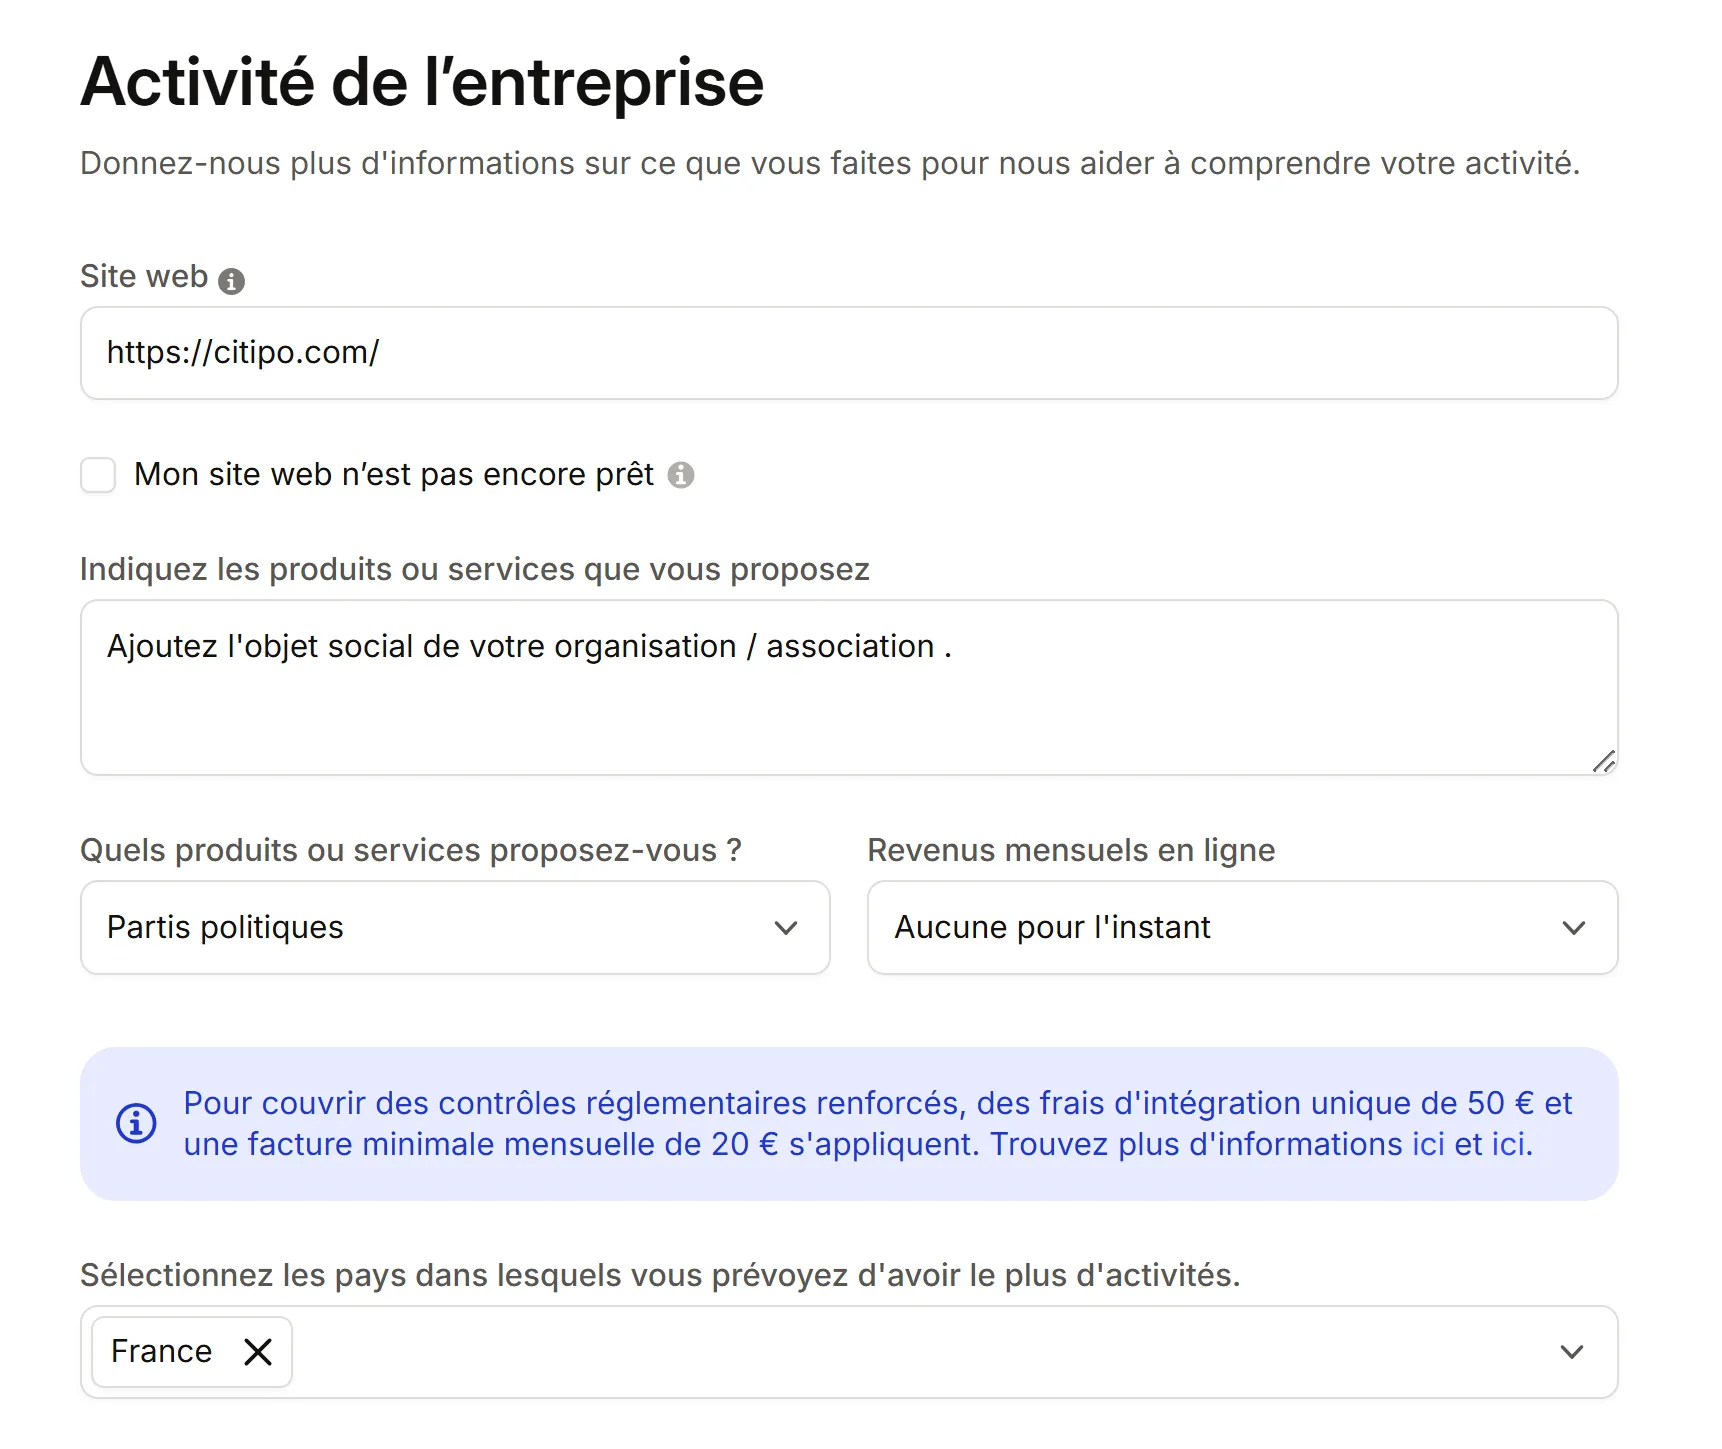Click the "Mon site web n'est pas encore prêt" label
The width and height of the screenshot is (1722, 1449).
(x=393, y=475)
